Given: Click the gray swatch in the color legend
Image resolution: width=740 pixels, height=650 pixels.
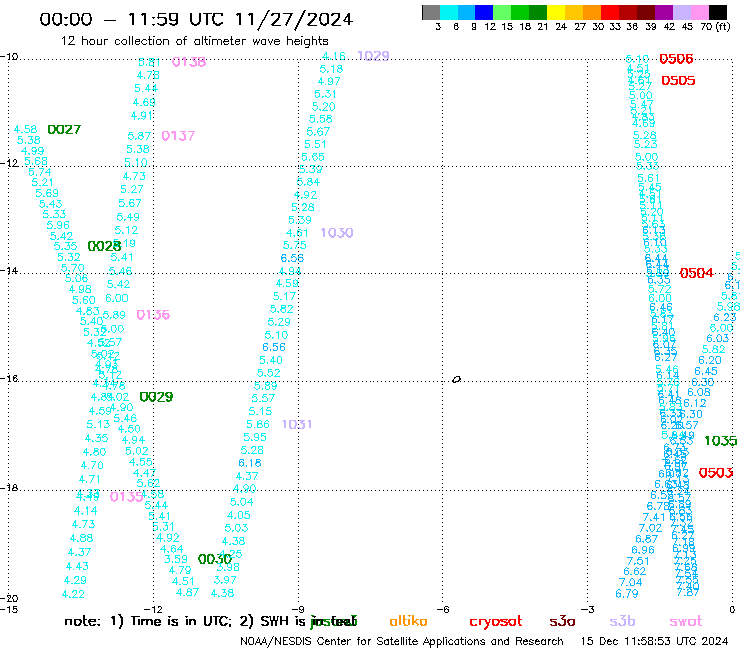Looking at the screenshot, I should pos(431,12).
